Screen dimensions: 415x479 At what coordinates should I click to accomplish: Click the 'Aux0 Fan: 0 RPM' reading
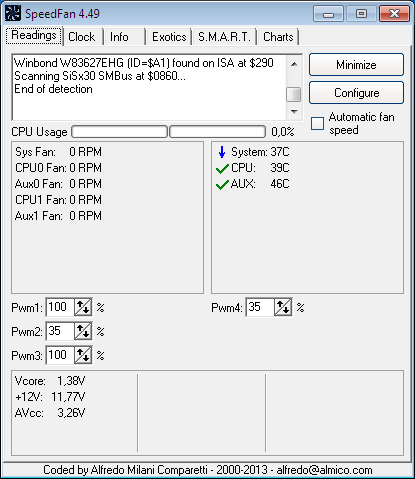click(x=58, y=184)
